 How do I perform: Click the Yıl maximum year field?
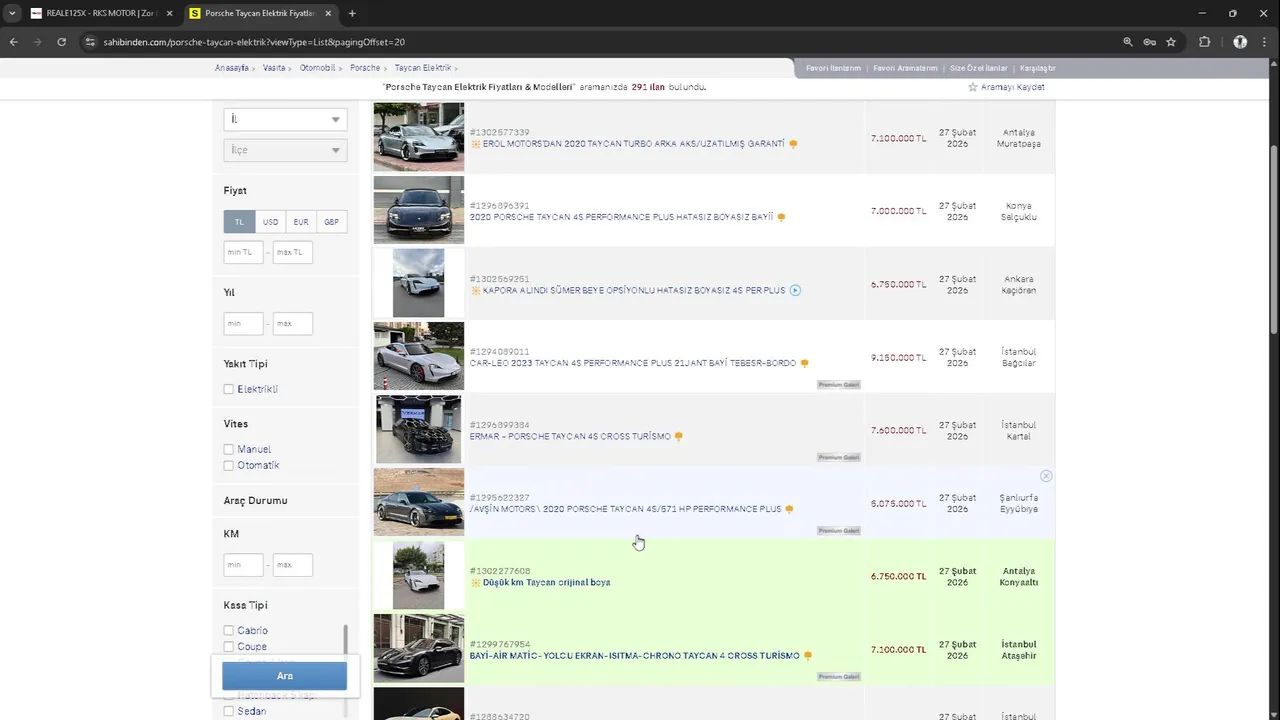[x=292, y=324]
